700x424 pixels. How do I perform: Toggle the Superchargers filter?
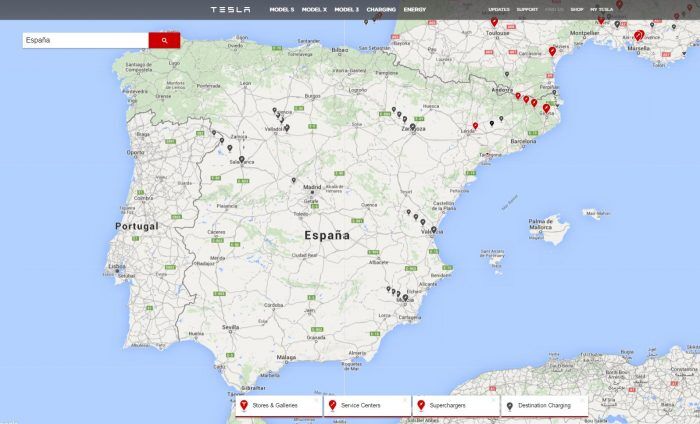456,406
